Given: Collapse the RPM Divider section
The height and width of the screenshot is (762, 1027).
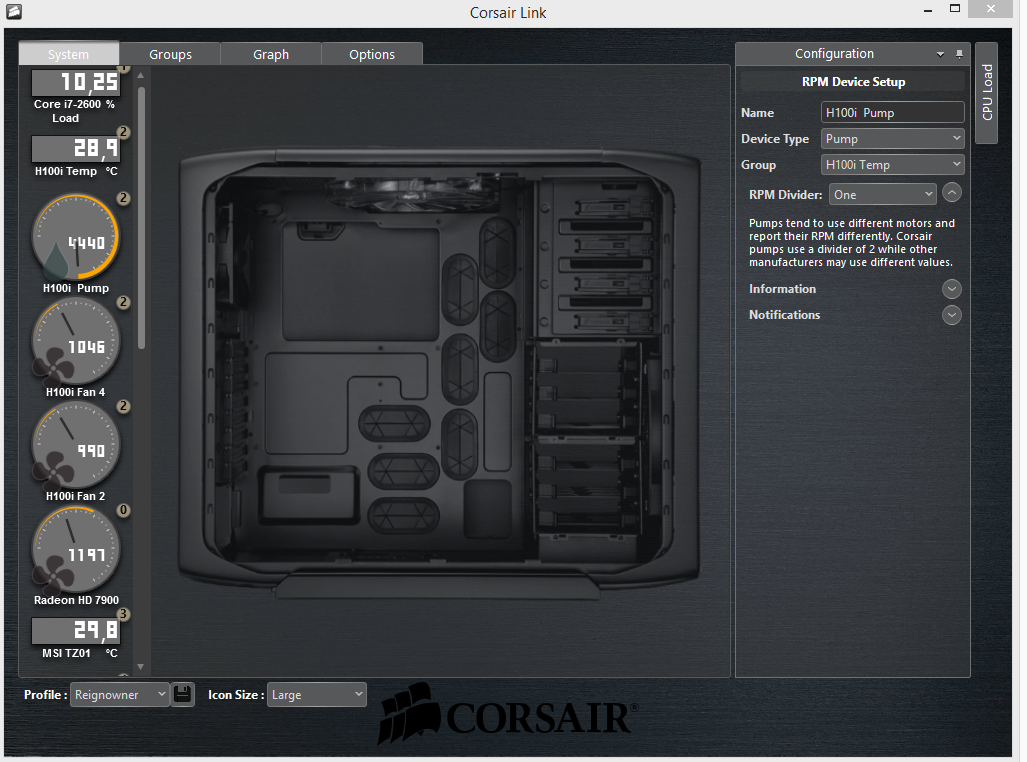Looking at the screenshot, I should pyautogui.click(x=952, y=193).
